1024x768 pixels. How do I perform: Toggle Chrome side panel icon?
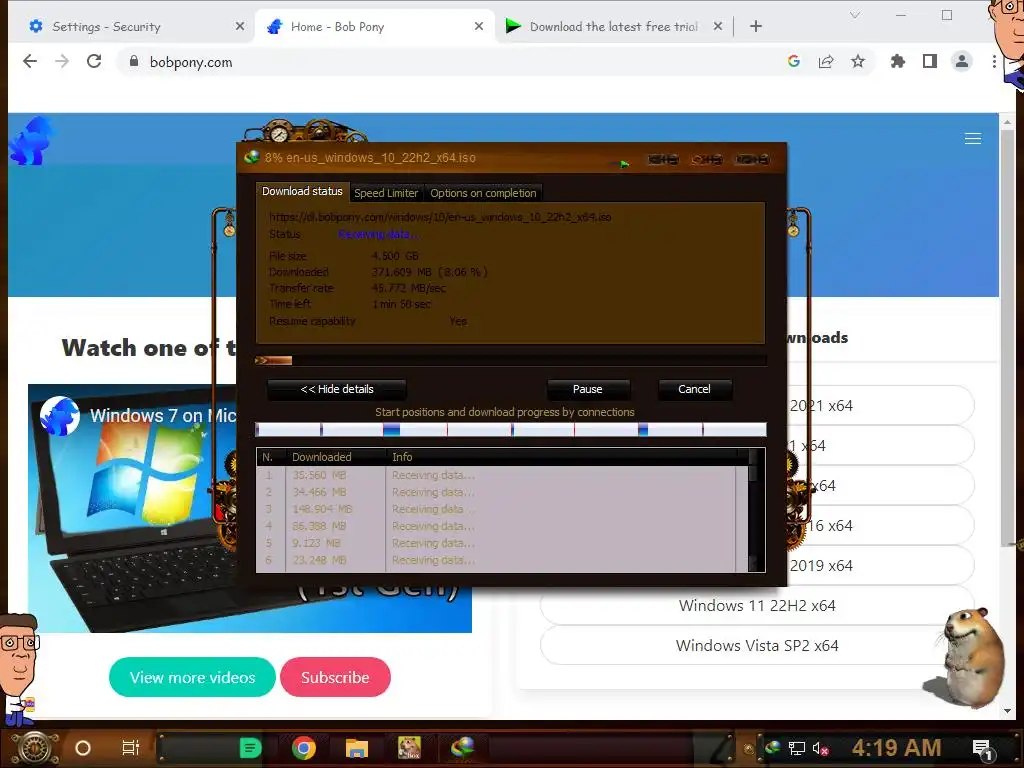point(930,61)
